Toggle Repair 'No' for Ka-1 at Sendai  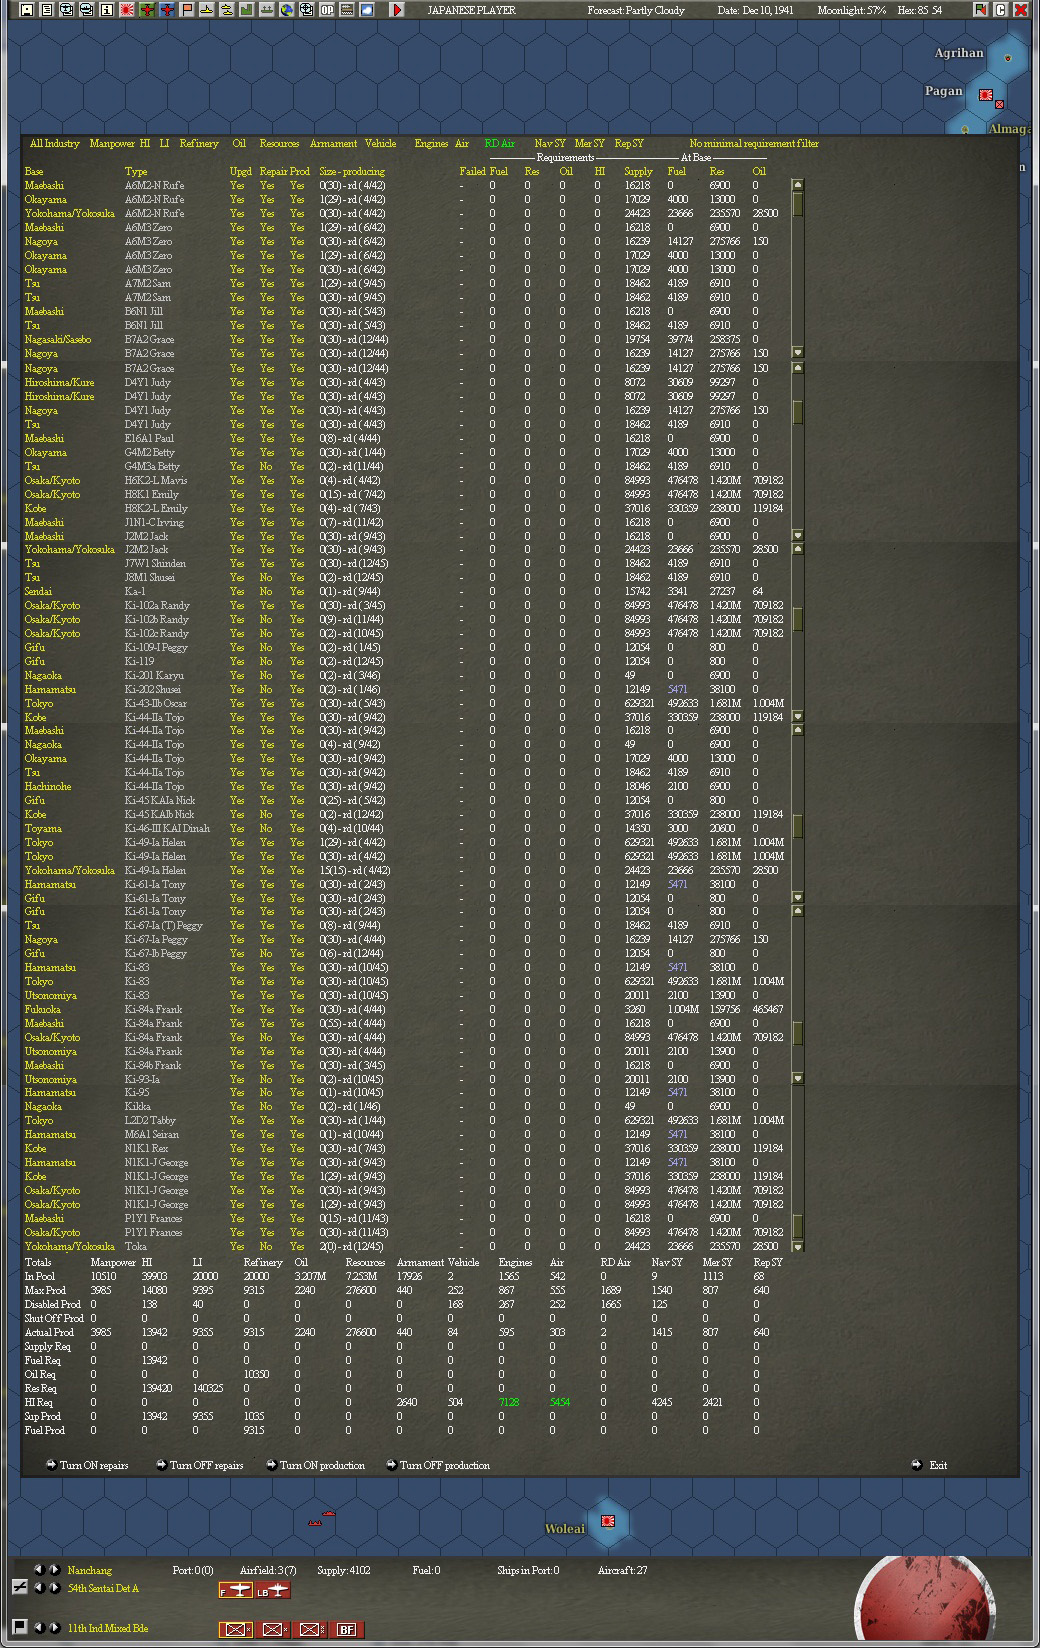(266, 591)
